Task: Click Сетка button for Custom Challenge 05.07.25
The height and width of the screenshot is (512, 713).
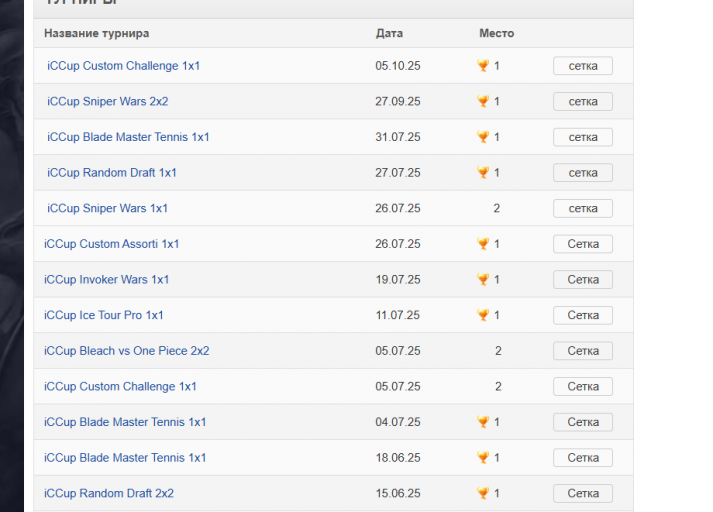Action: pyautogui.click(x=582, y=387)
